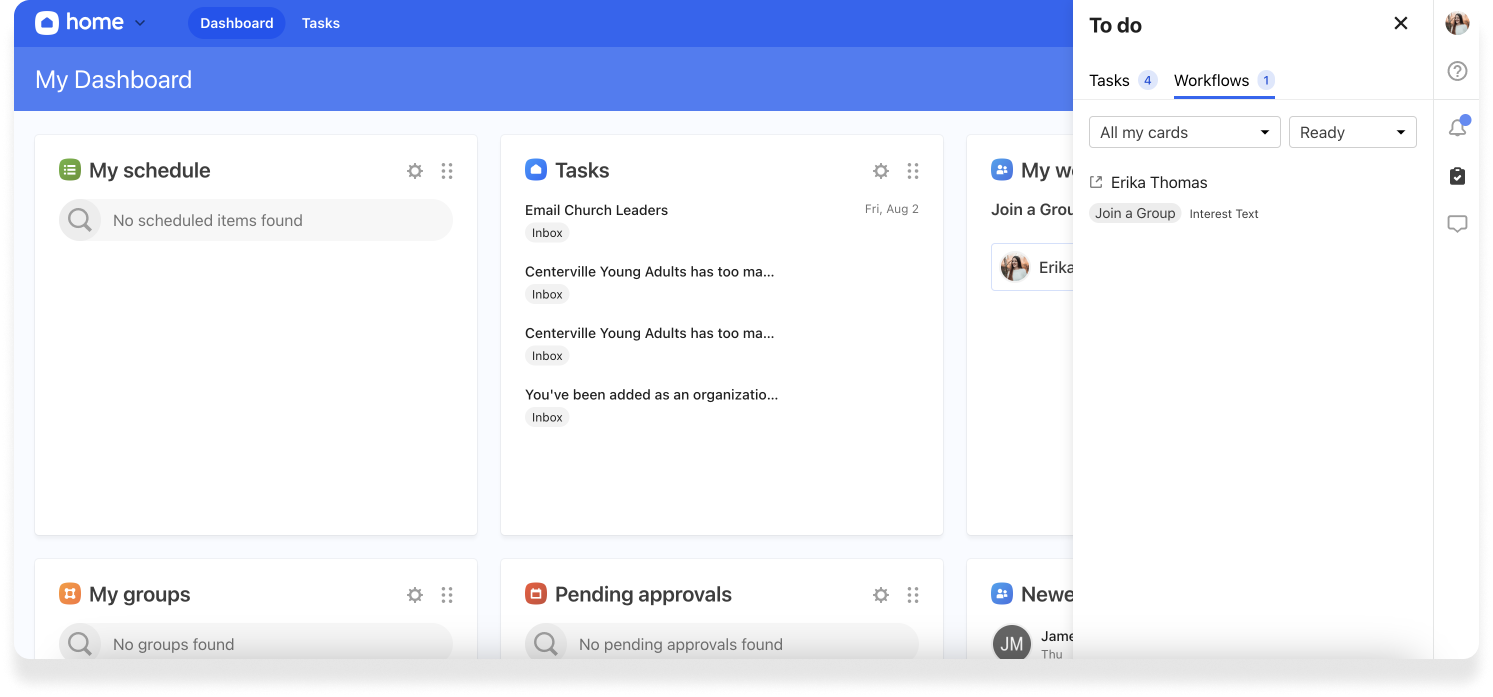Select the Workflows tab
This screenshot has height=697, width=1493.
1211,80
